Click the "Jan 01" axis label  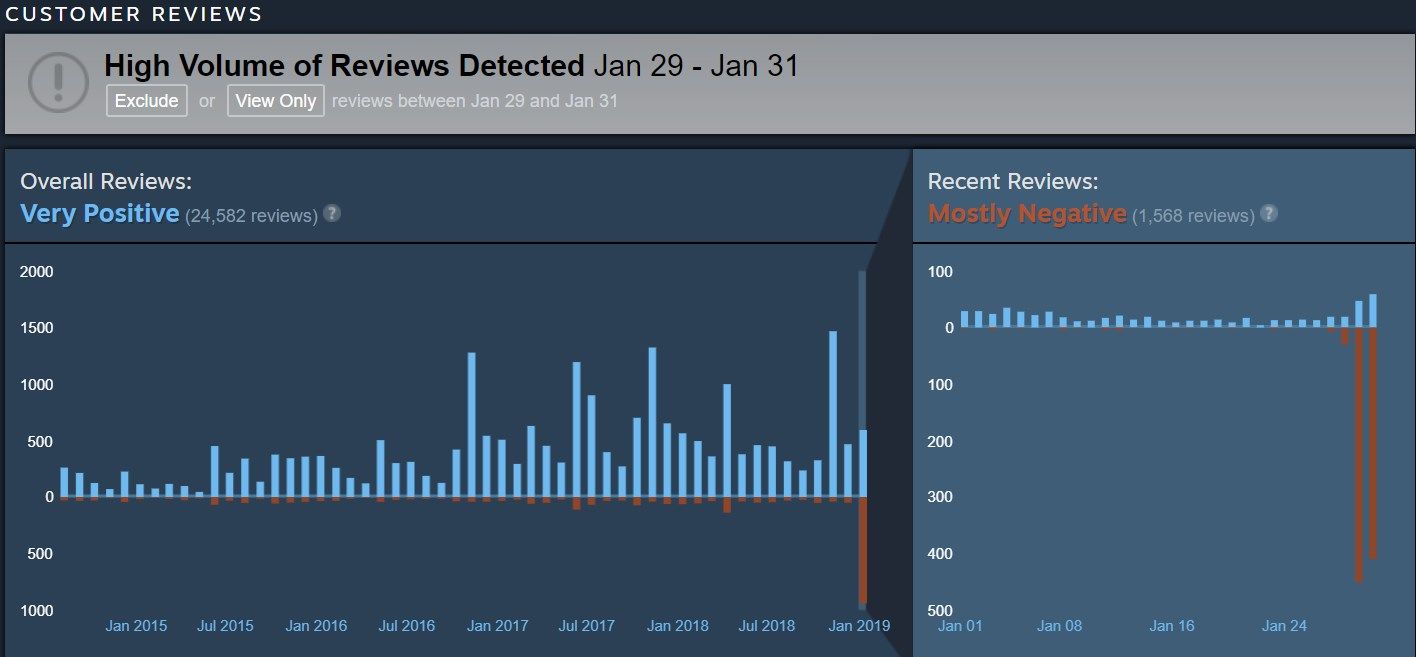point(960,626)
